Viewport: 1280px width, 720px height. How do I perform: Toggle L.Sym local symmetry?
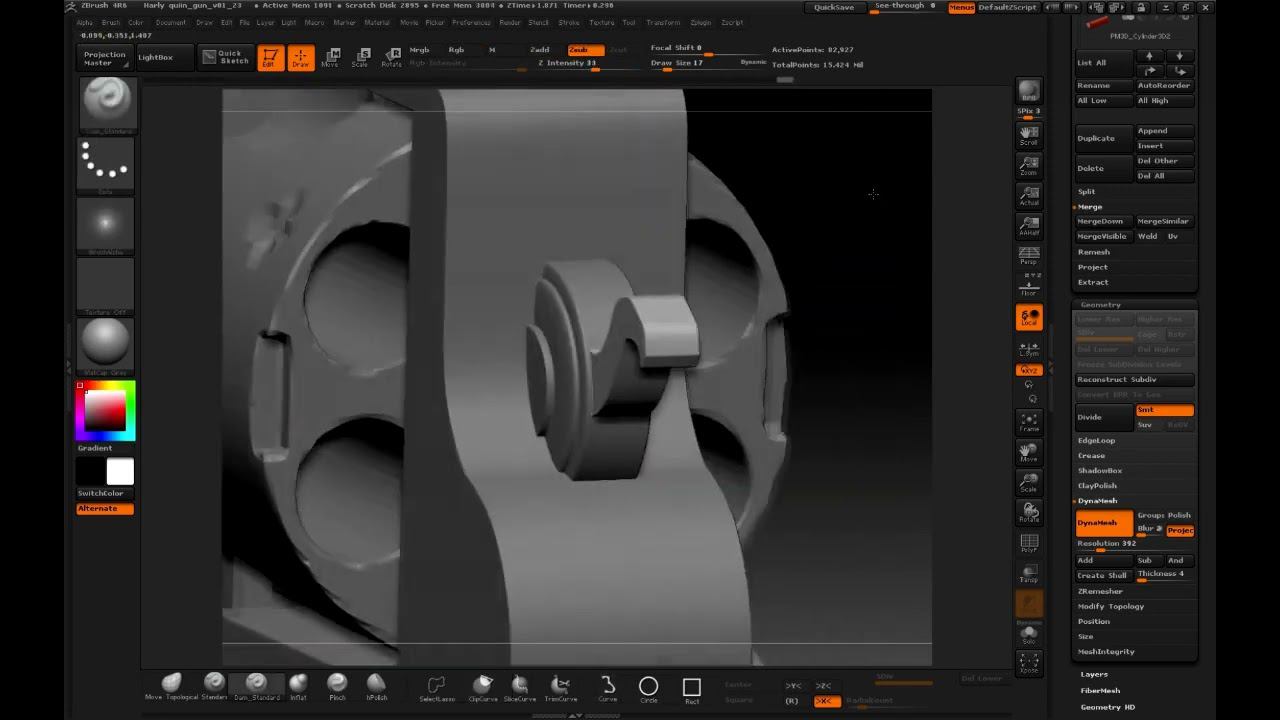click(1029, 348)
